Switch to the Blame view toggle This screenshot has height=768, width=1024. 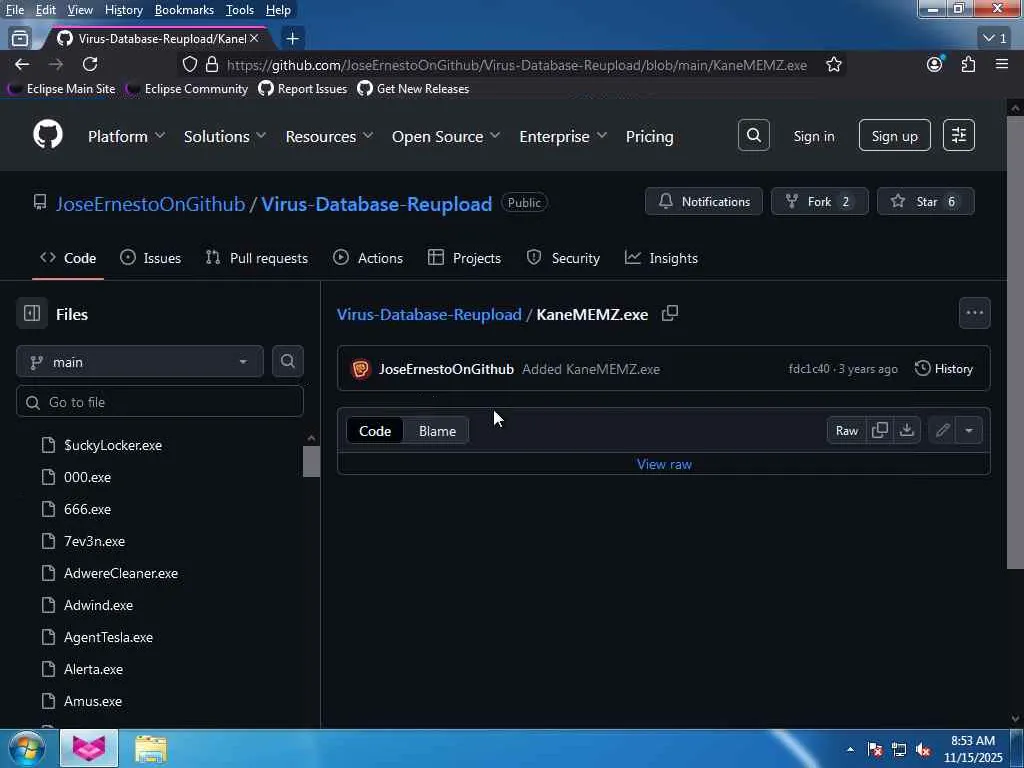pyautogui.click(x=437, y=431)
